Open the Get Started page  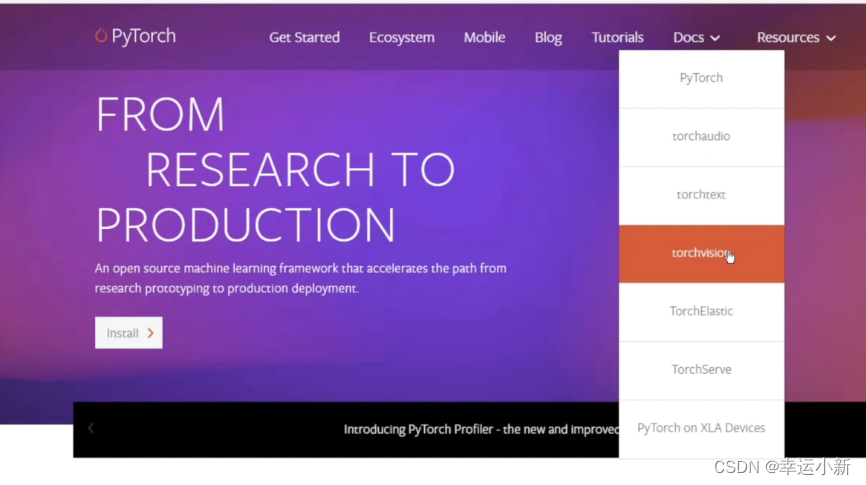click(304, 38)
